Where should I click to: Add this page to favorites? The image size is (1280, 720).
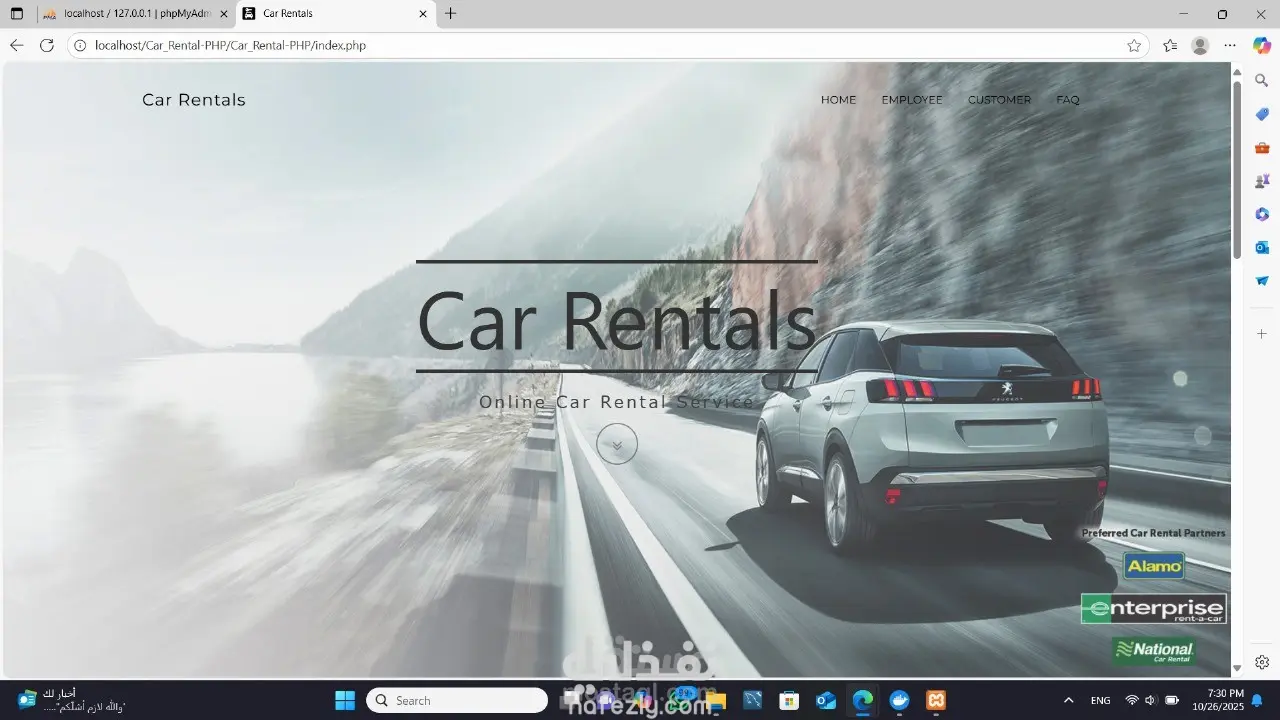pos(1134,45)
